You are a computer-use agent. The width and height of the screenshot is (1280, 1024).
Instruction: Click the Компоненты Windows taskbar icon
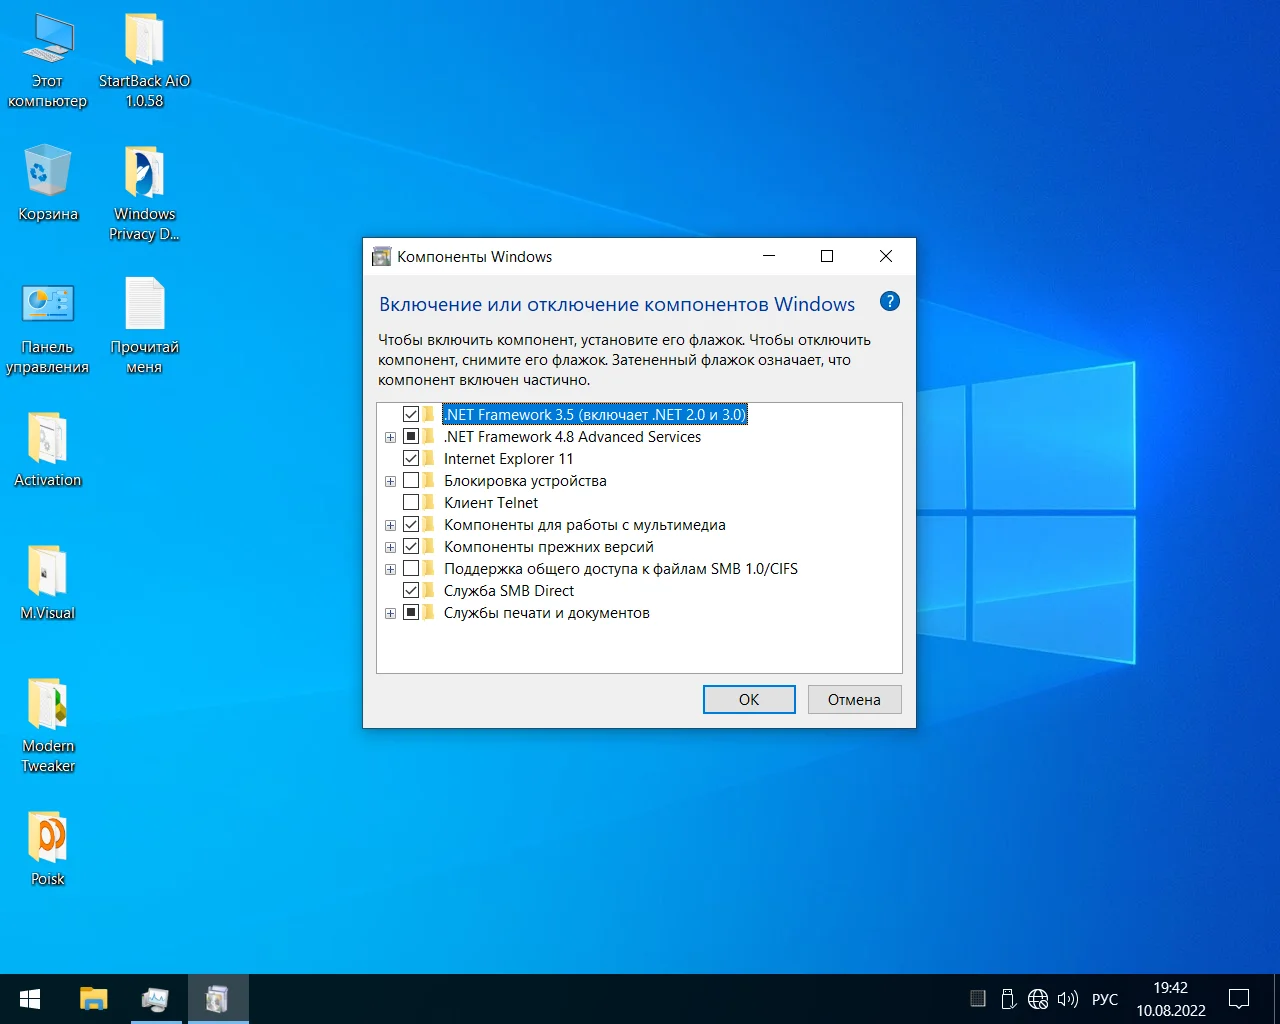(x=217, y=999)
